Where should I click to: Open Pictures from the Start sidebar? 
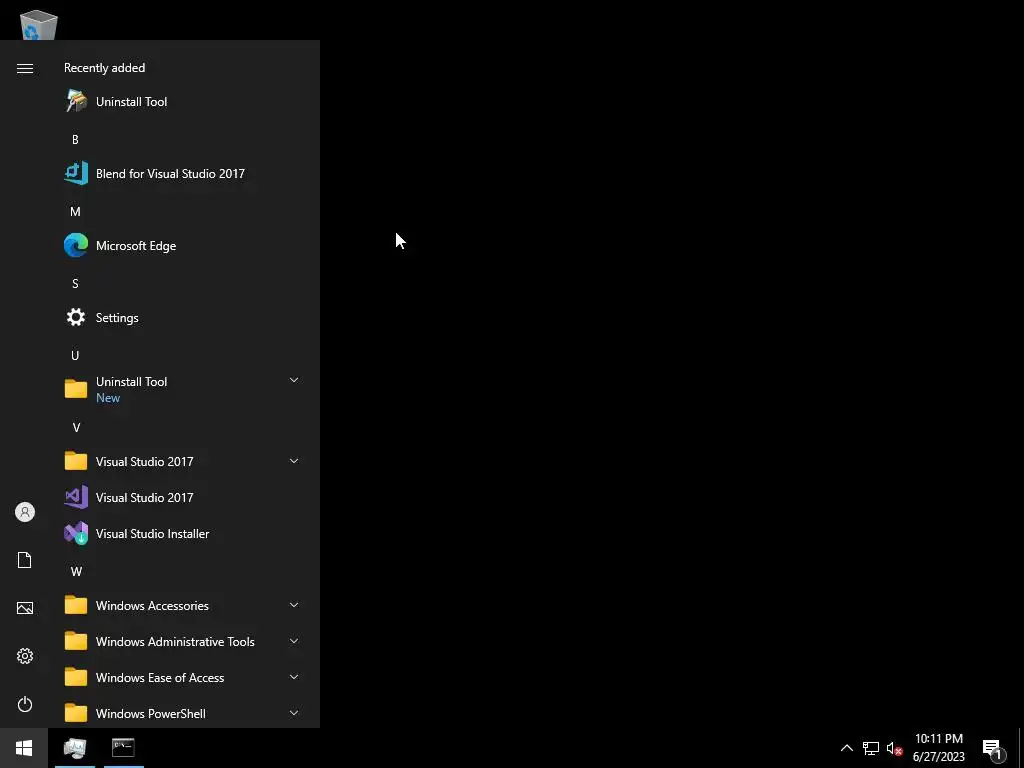pyautogui.click(x=25, y=608)
